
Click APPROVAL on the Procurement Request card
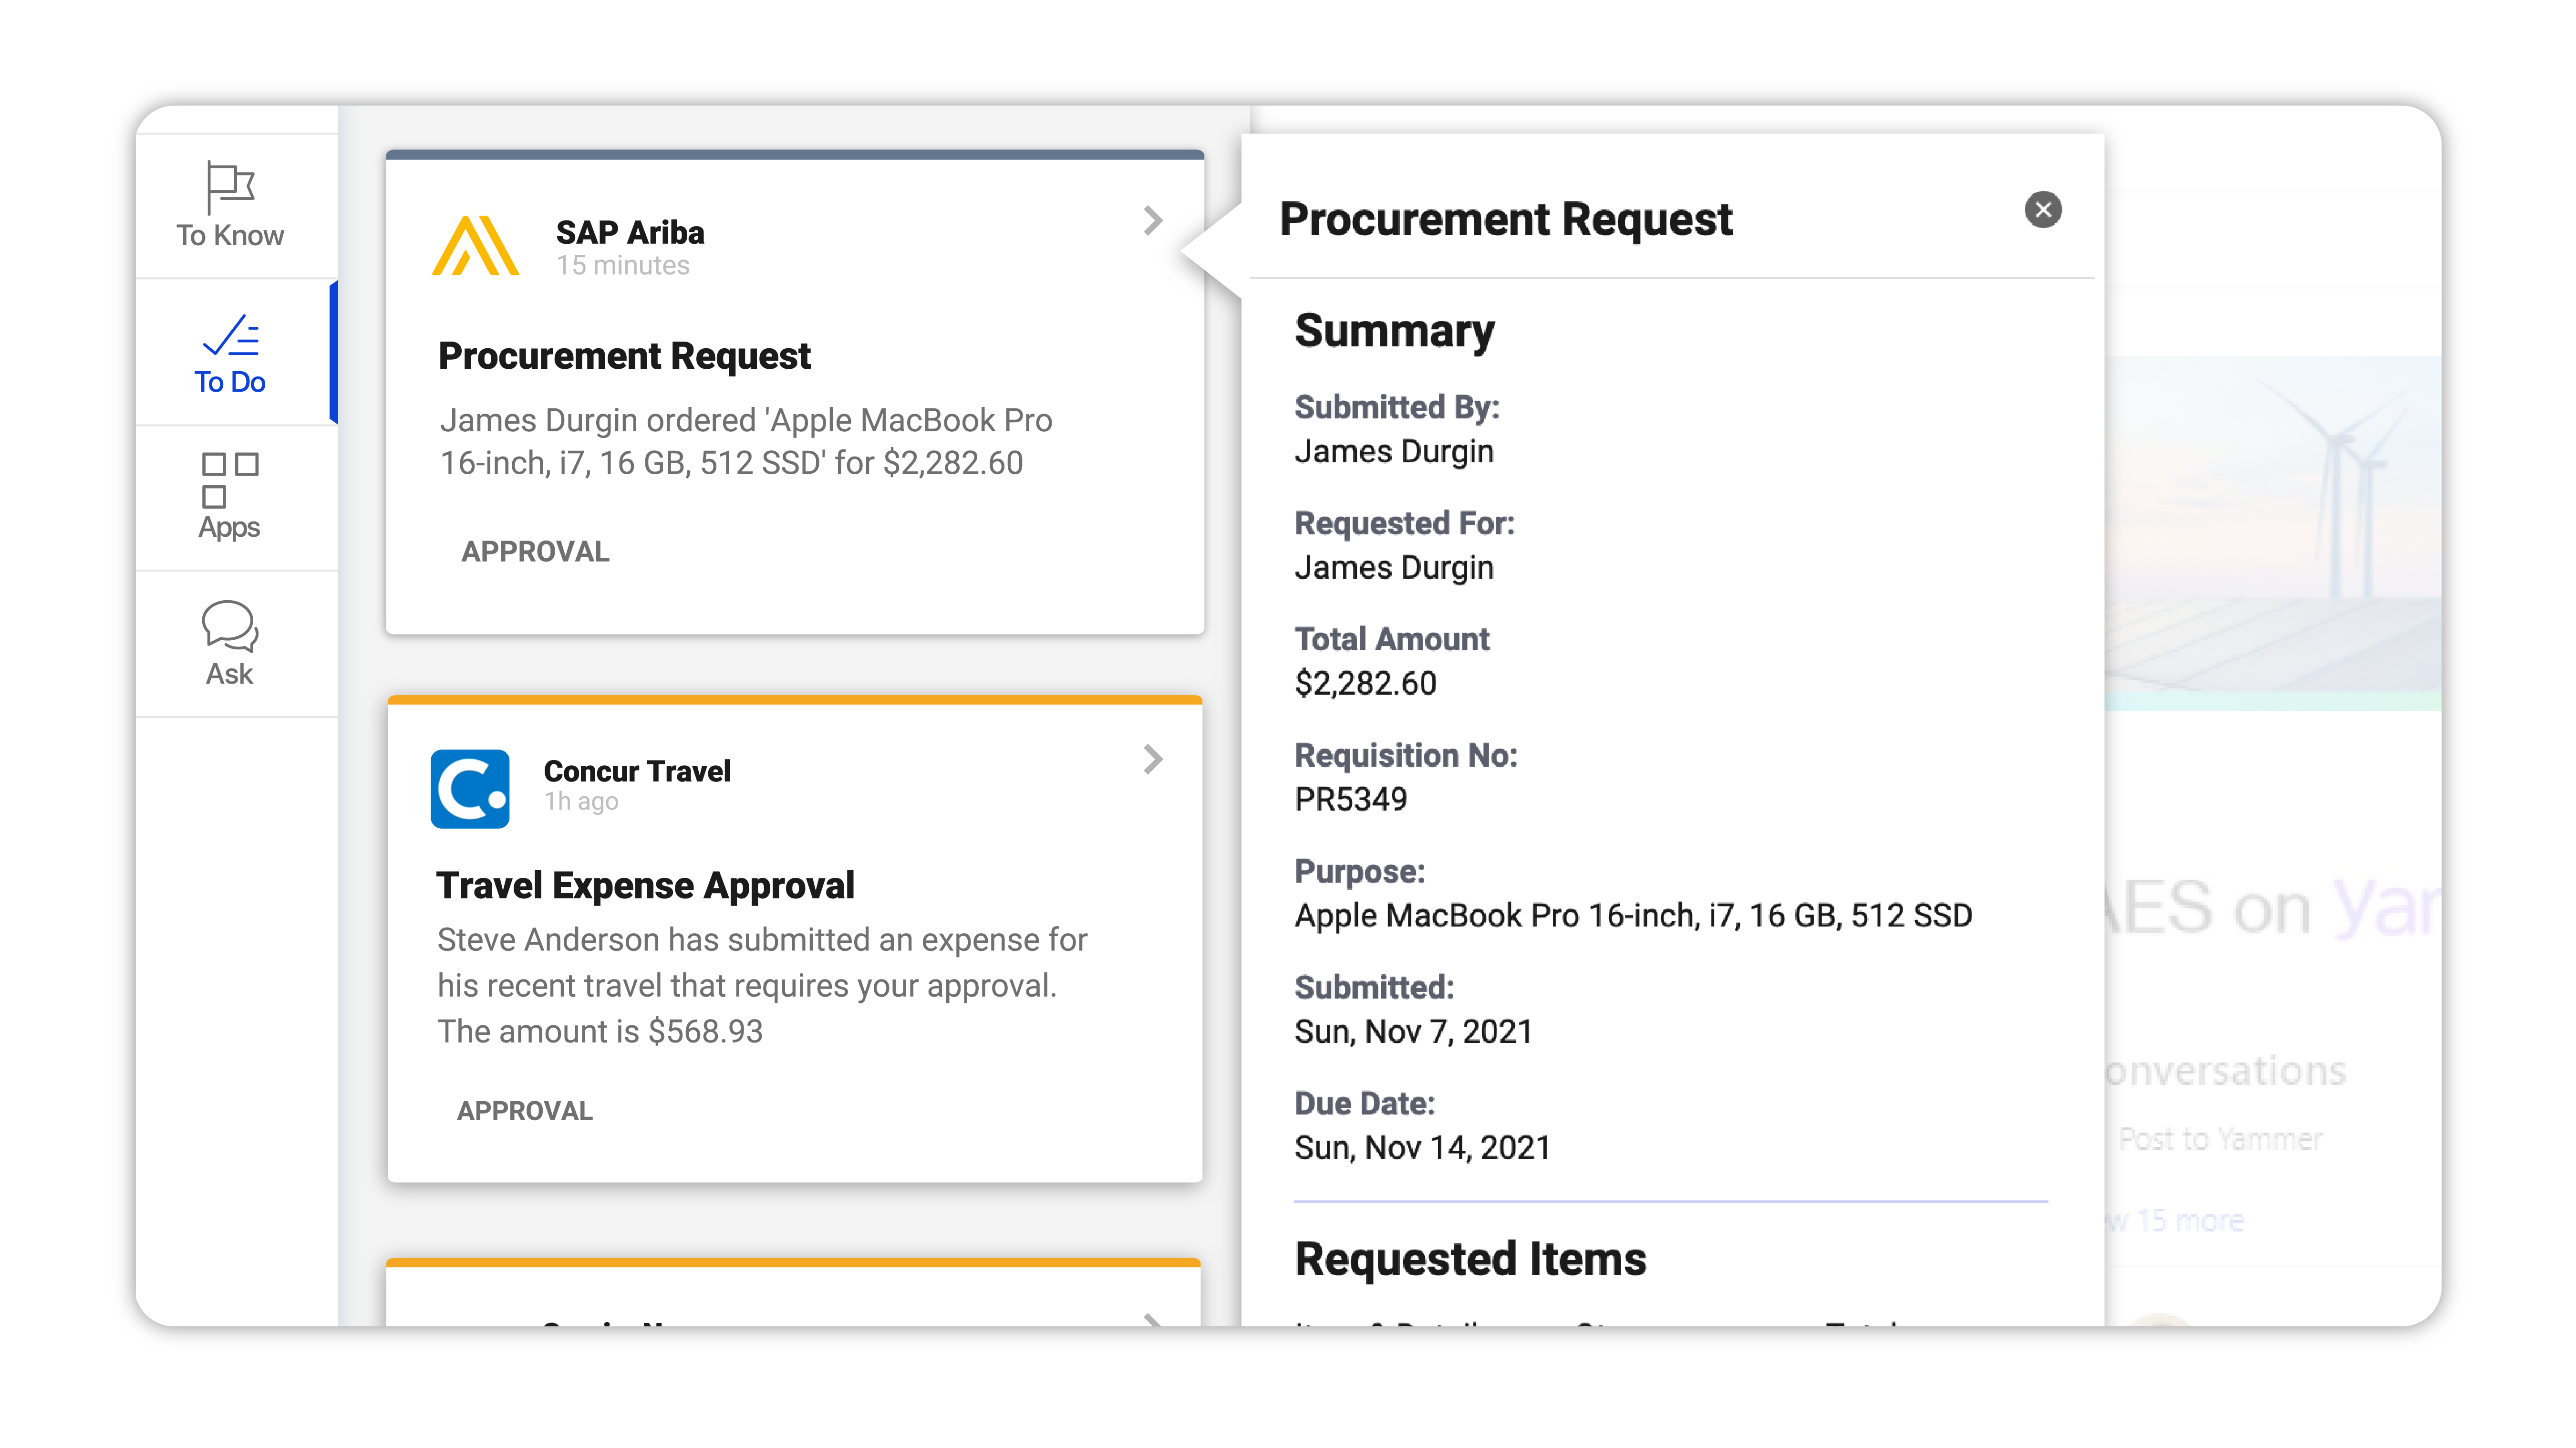tap(535, 551)
